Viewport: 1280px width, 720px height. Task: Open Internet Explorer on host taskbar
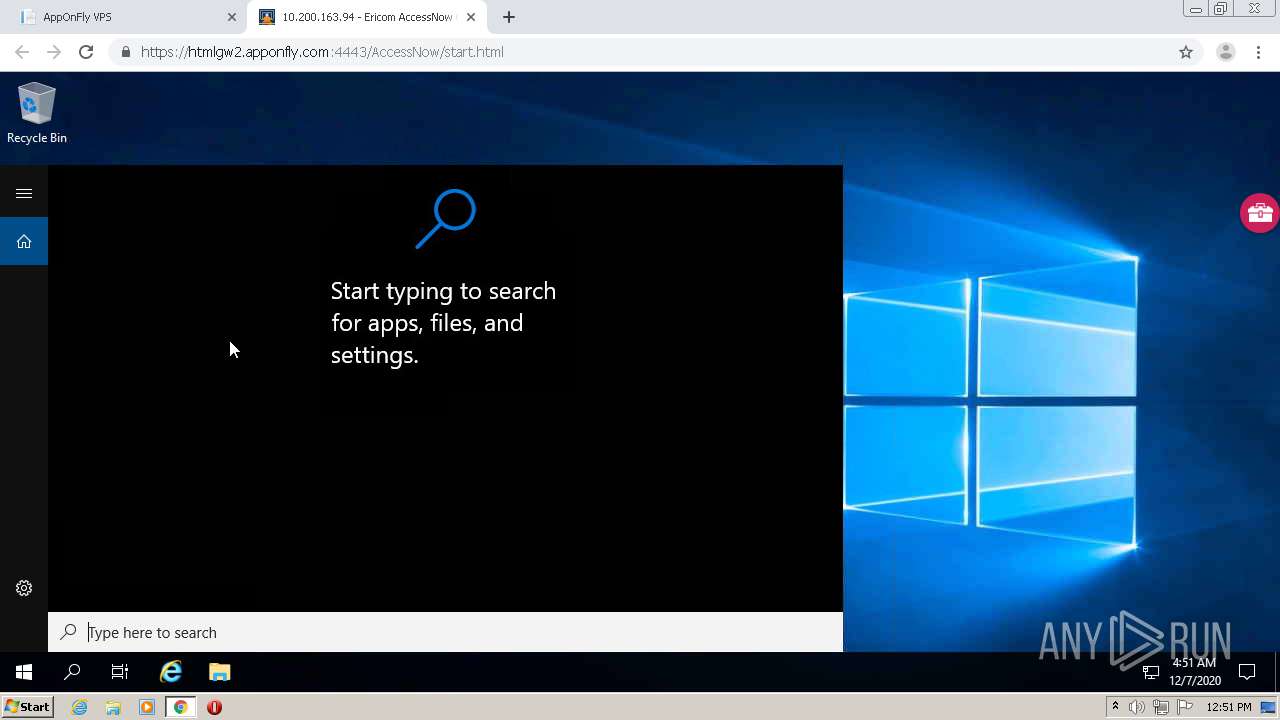pos(79,707)
